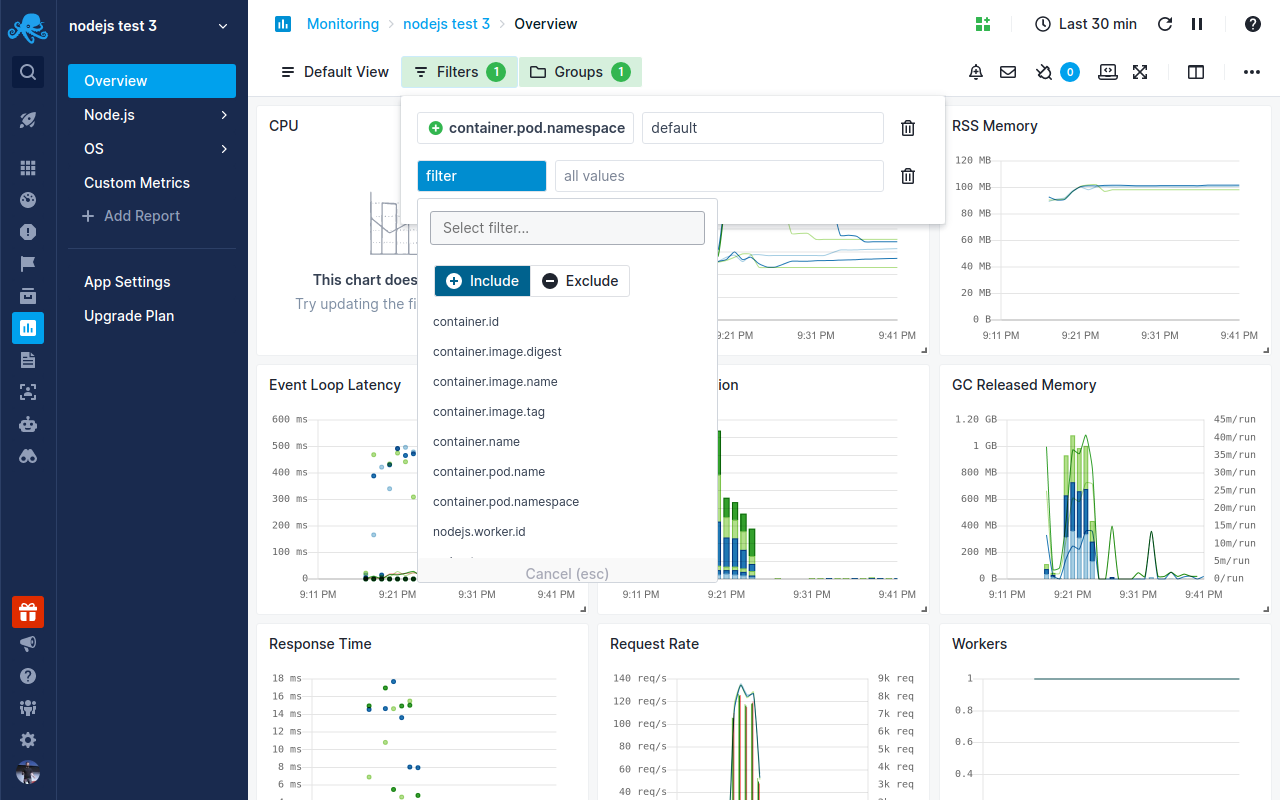Click nodejs test 3 breadcrumb link
This screenshot has height=800, width=1280.
[446, 24]
